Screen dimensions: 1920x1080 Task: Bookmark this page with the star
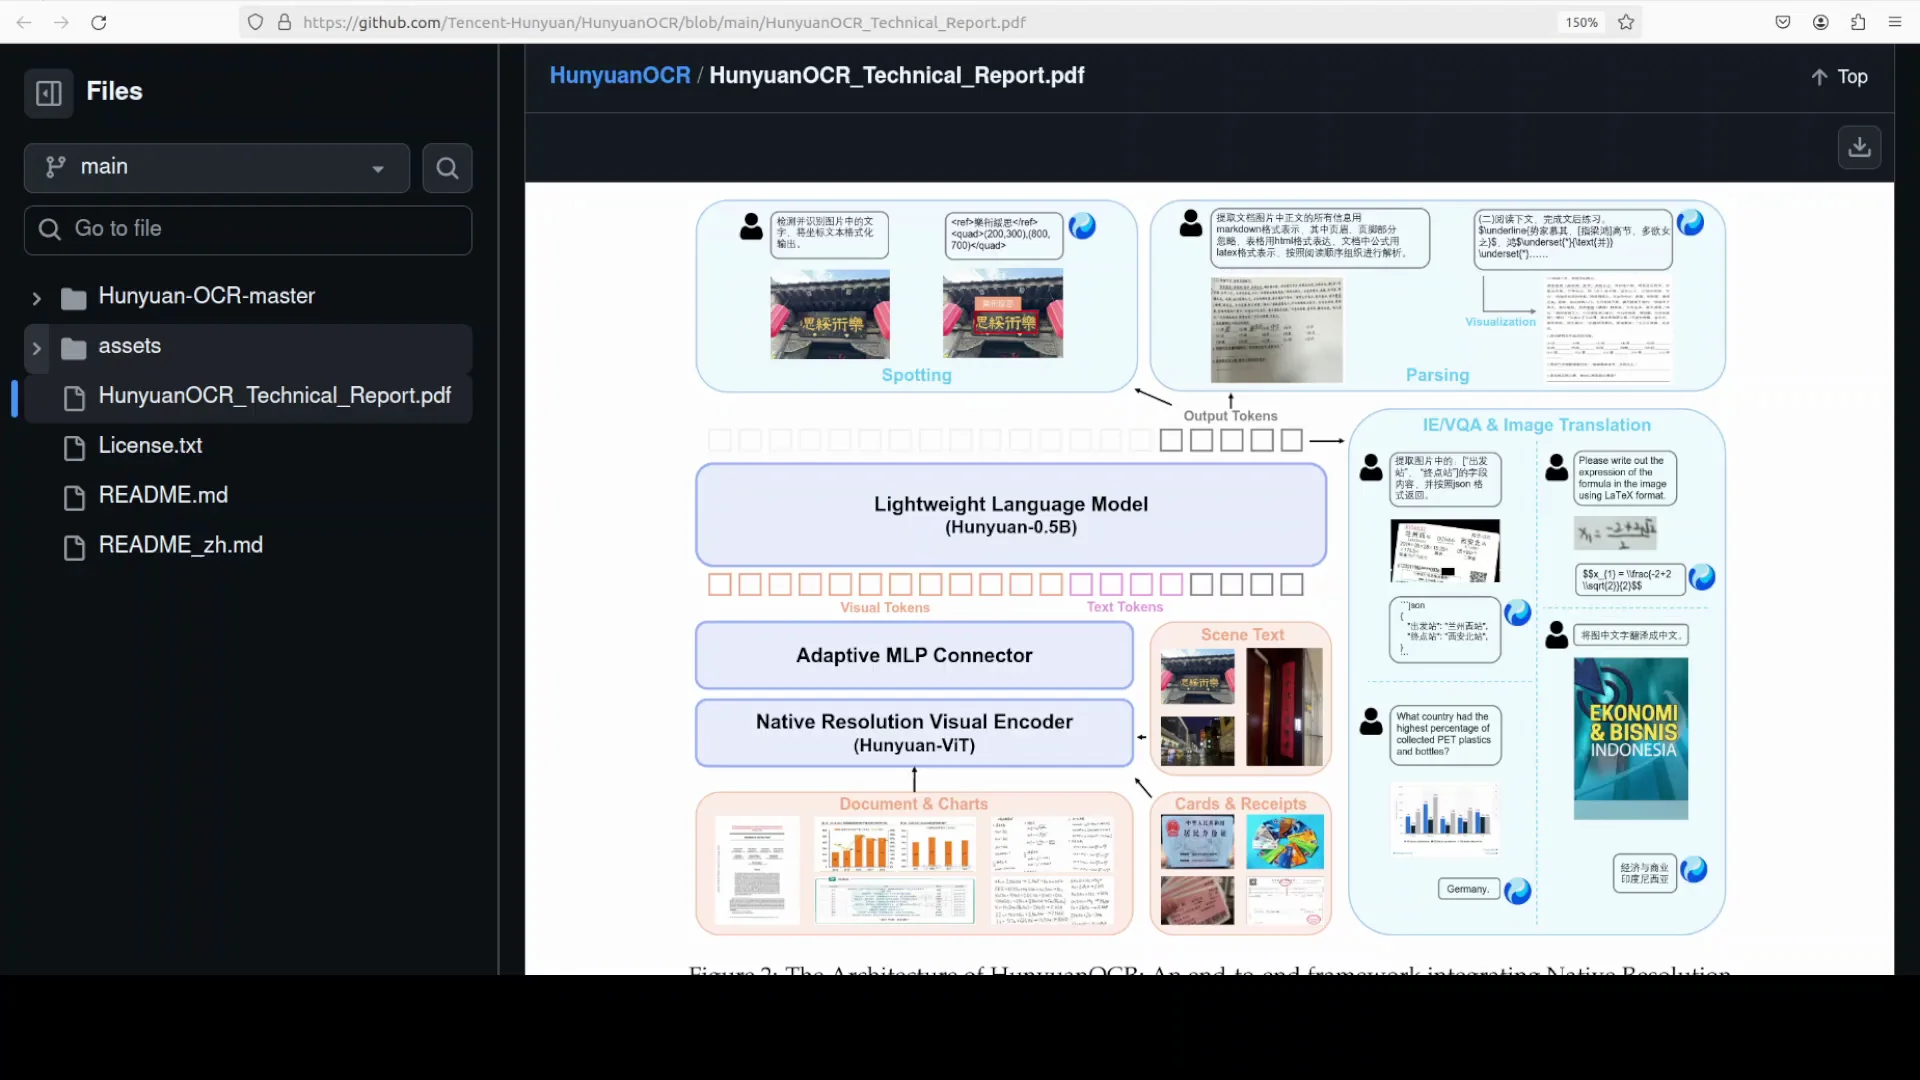tap(1626, 22)
